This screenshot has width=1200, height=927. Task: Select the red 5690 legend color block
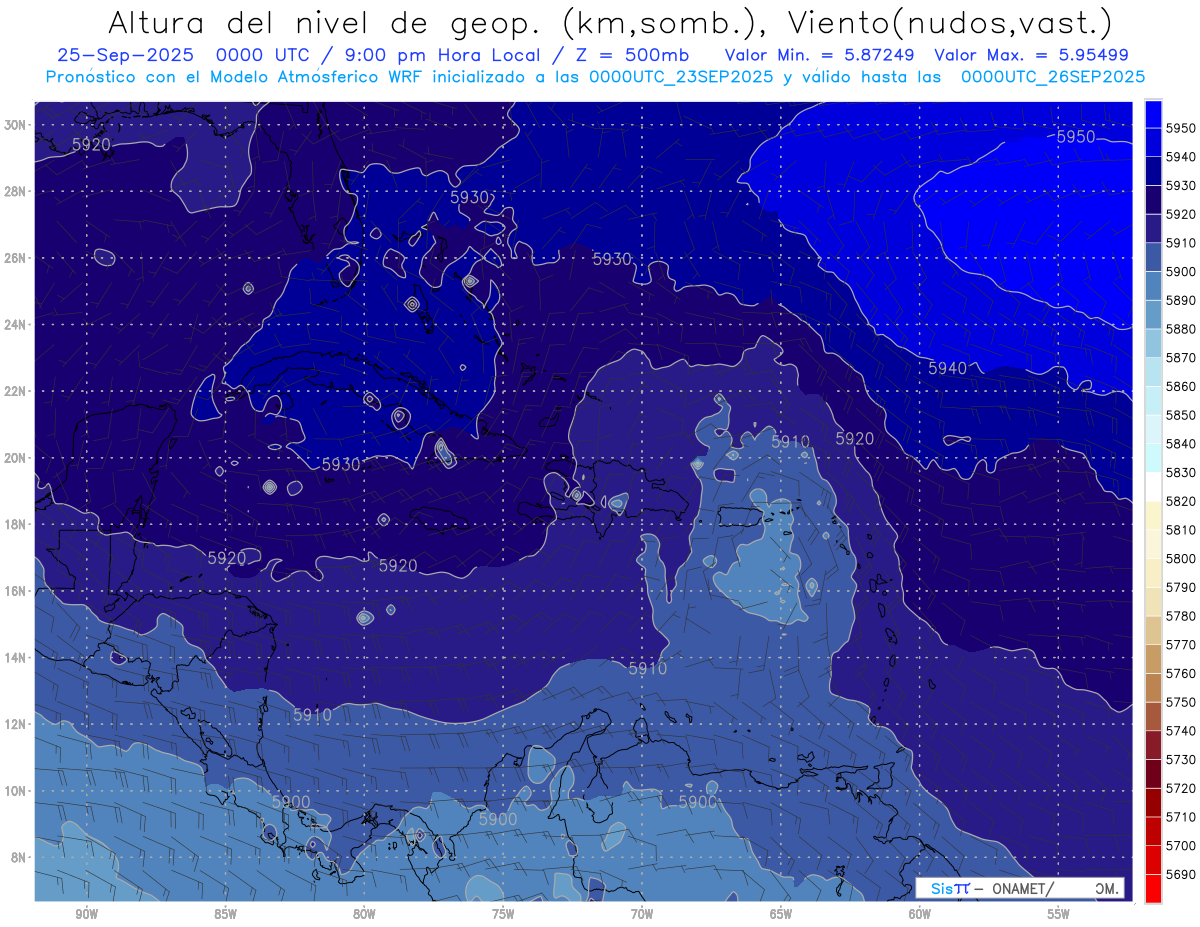click(1153, 888)
